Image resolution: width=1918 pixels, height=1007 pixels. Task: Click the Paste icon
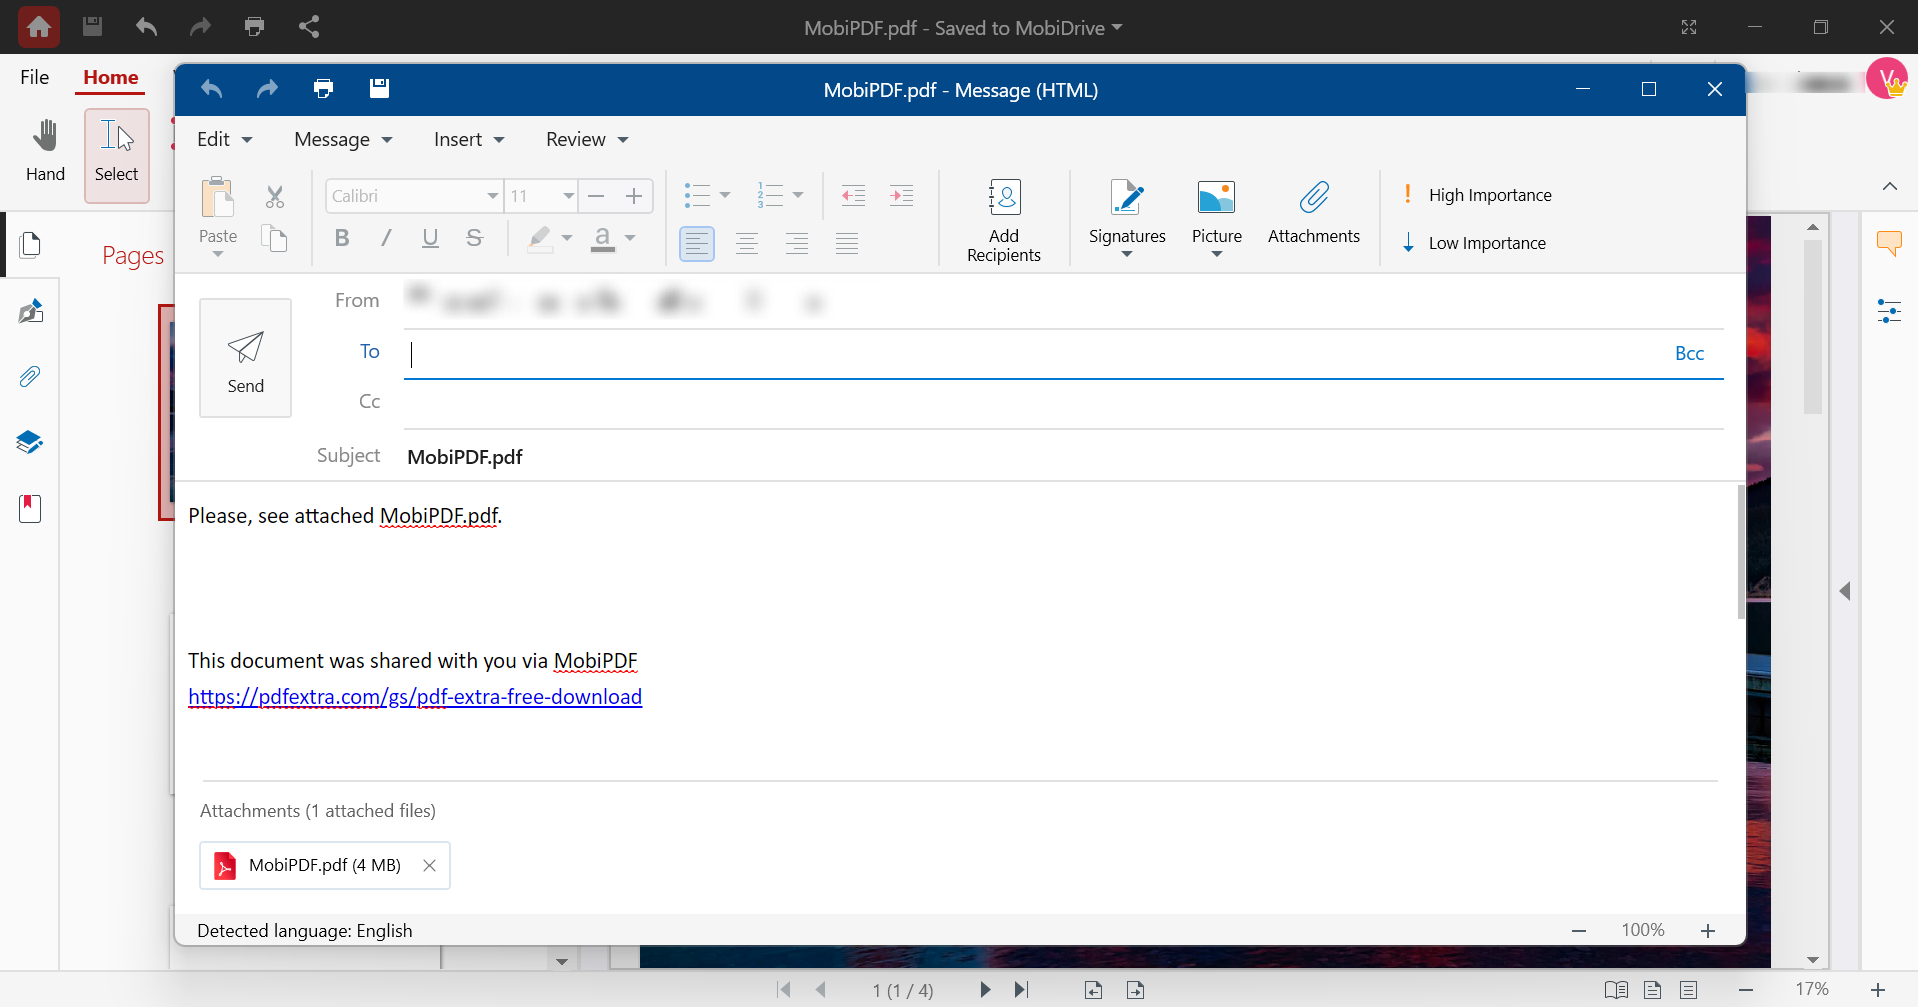217,198
